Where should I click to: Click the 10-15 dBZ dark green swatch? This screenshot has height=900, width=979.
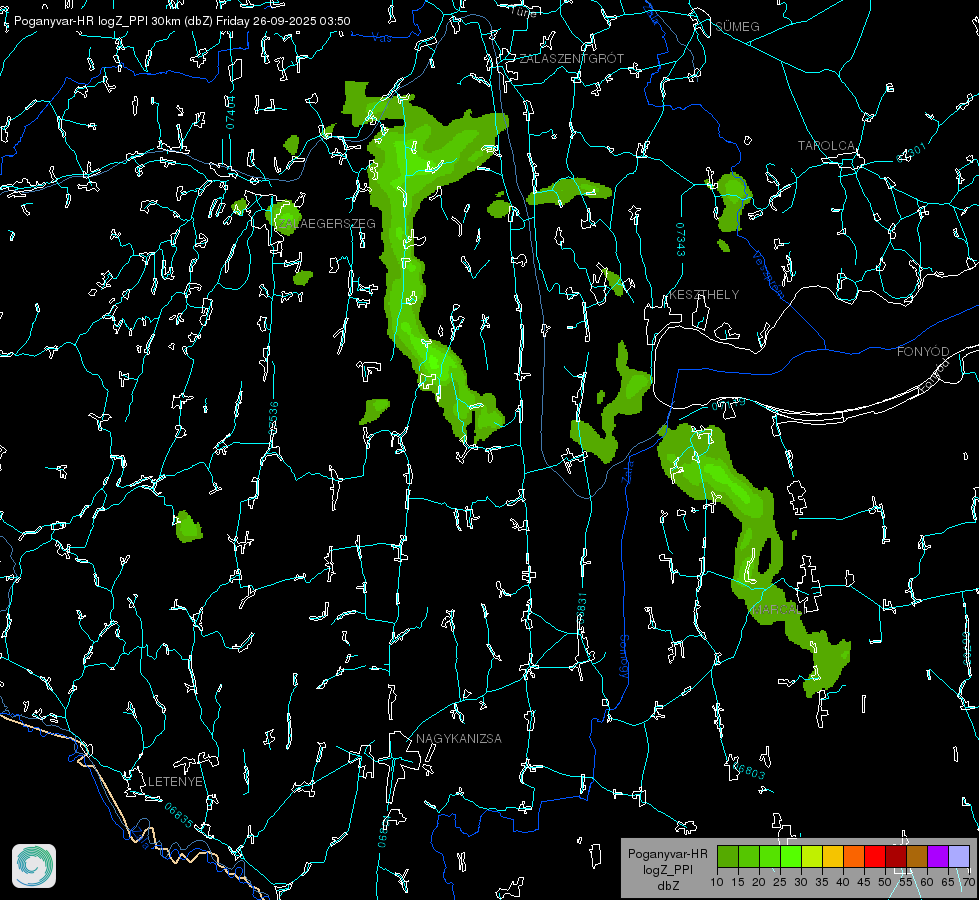728,856
